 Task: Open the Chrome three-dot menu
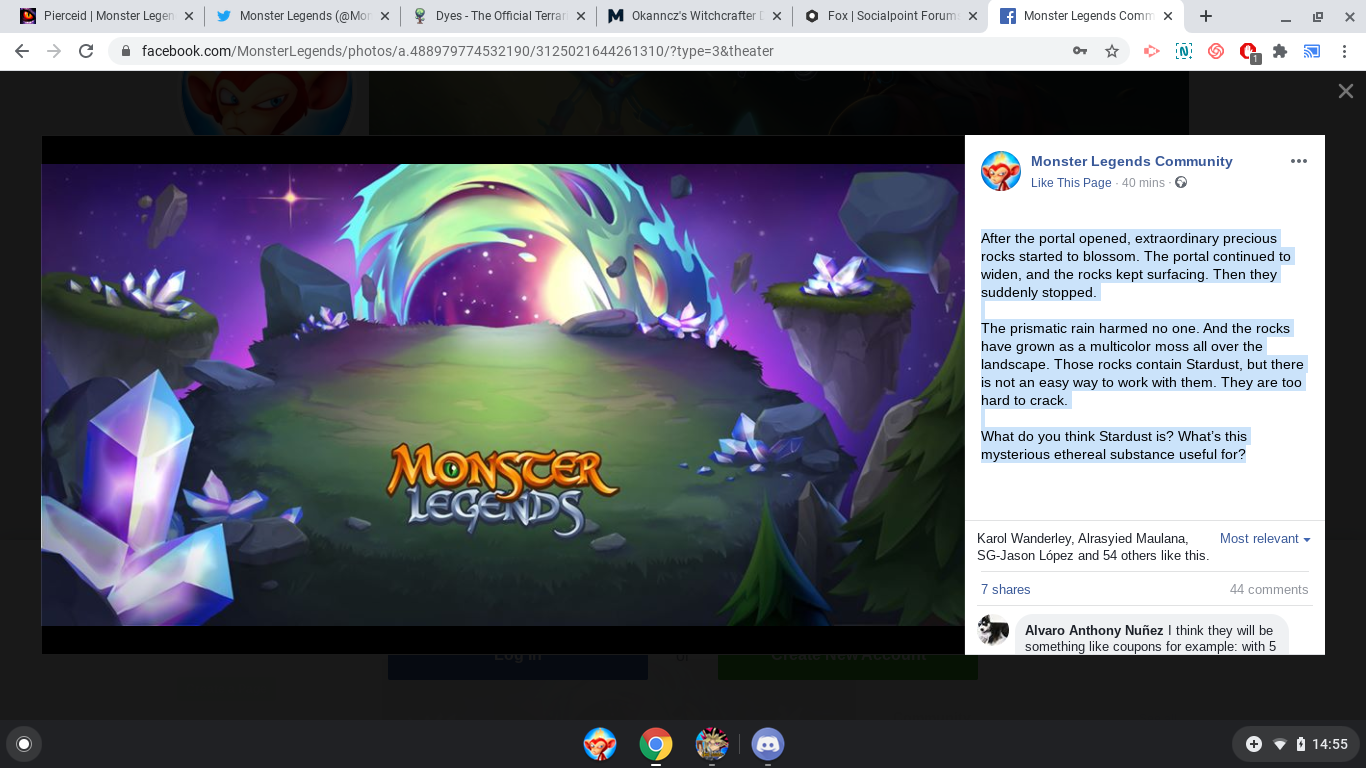(1344, 51)
